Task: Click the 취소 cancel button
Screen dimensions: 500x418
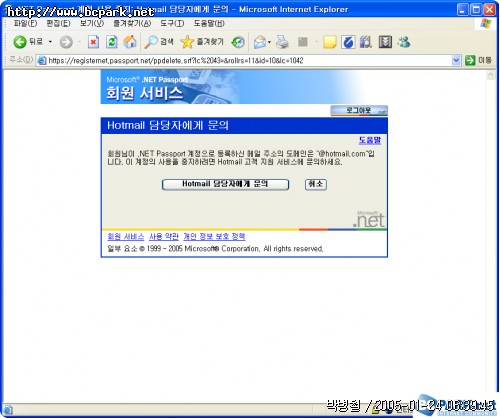Action: click(x=316, y=184)
